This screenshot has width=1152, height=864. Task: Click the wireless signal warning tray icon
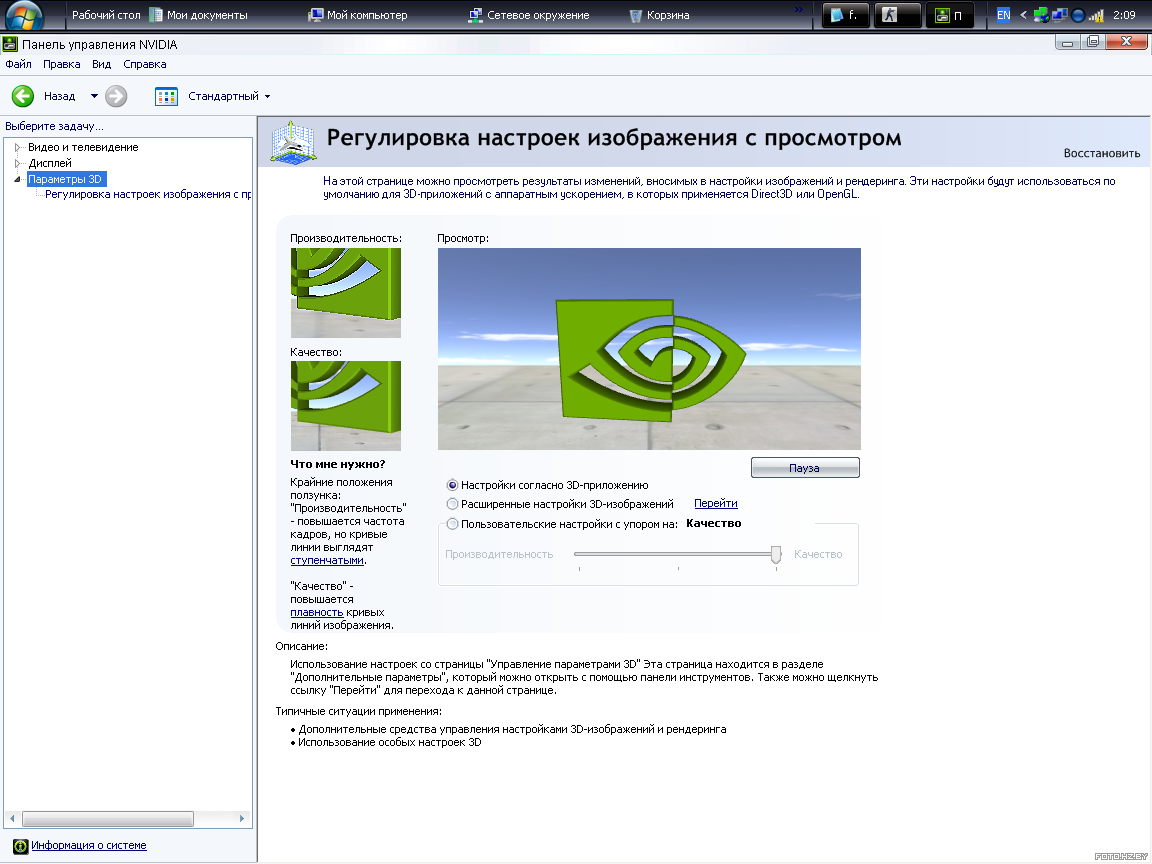click(1096, 15)
